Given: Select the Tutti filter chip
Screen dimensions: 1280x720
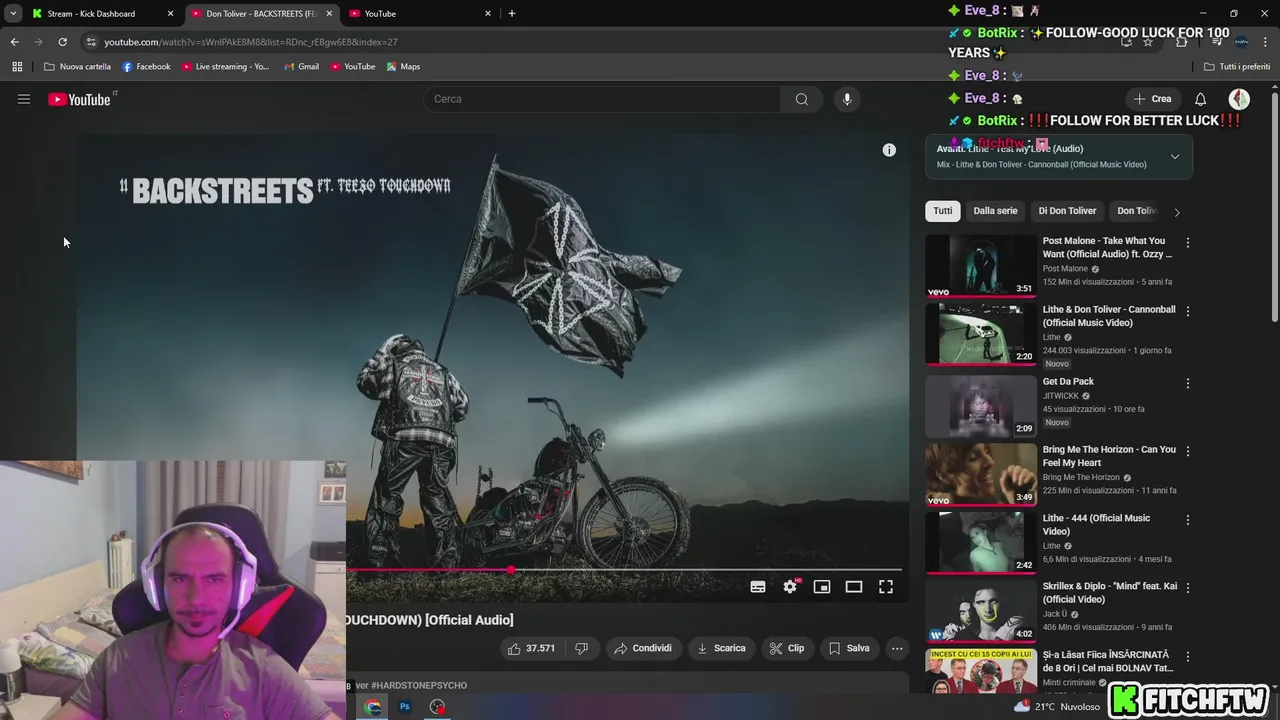Looking at the screenshot, I should tap(943, 211).
